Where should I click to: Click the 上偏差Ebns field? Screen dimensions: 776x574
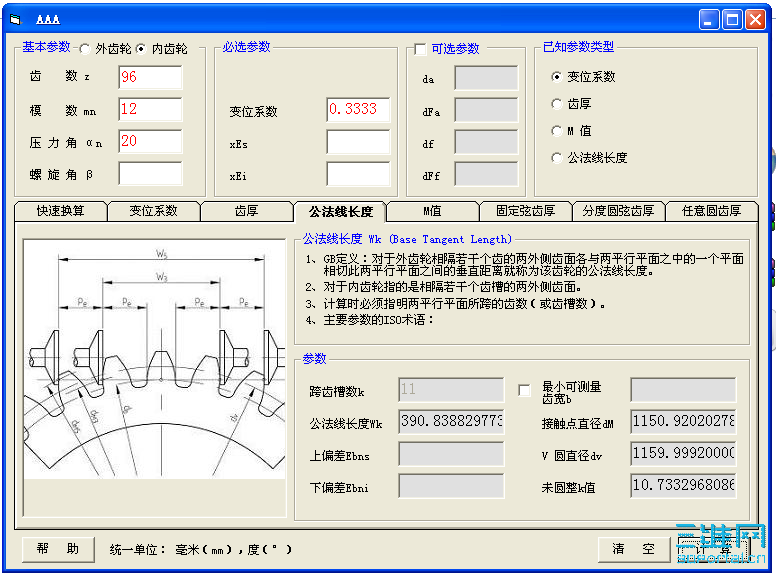(451, 454)
